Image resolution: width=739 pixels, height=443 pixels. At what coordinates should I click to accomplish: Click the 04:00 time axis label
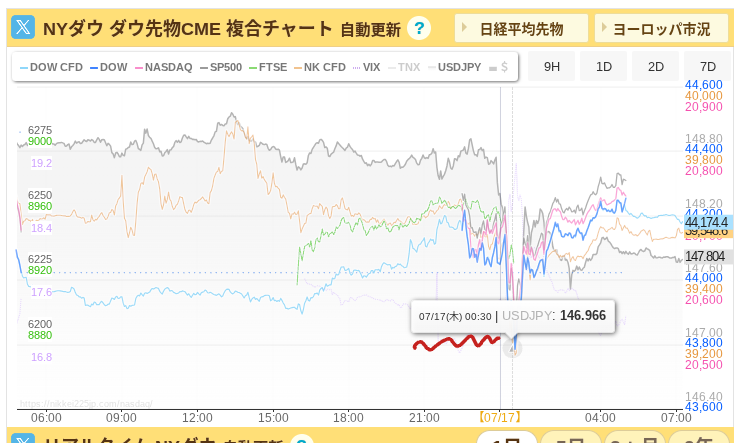pos(600,418)
